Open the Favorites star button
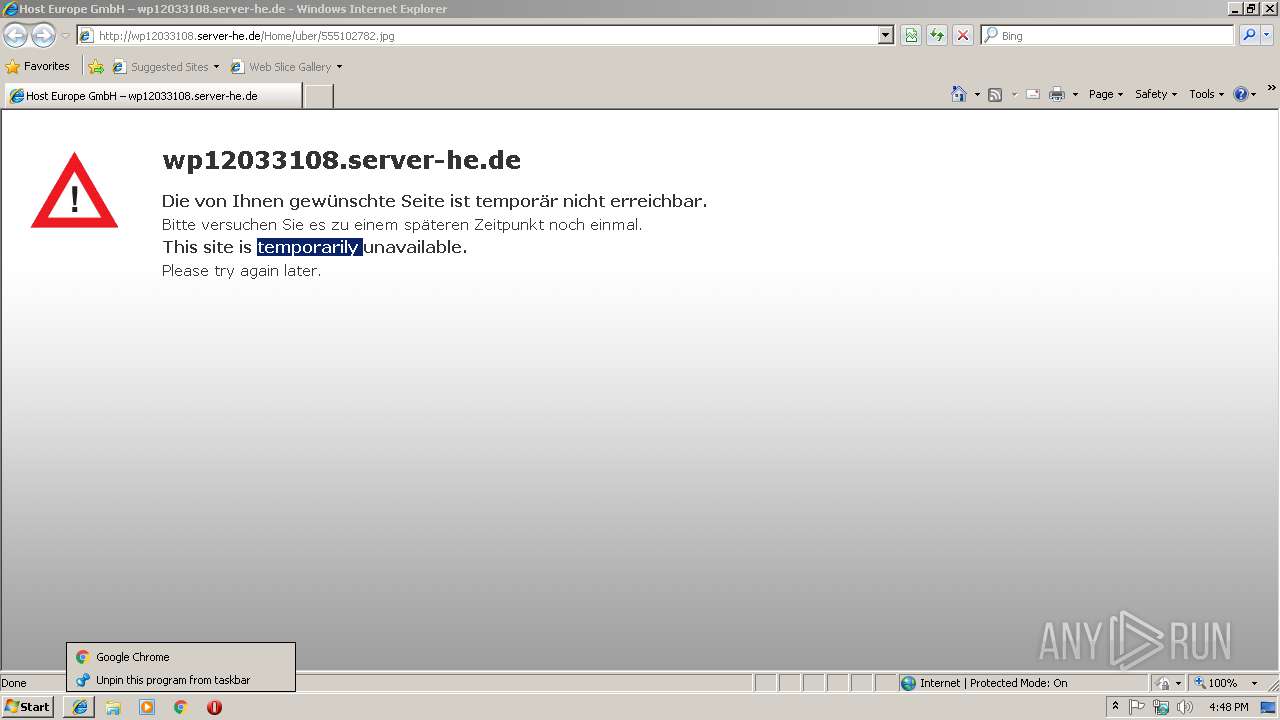The width and height of the screenshot is (1280, 720). (37, 66)
